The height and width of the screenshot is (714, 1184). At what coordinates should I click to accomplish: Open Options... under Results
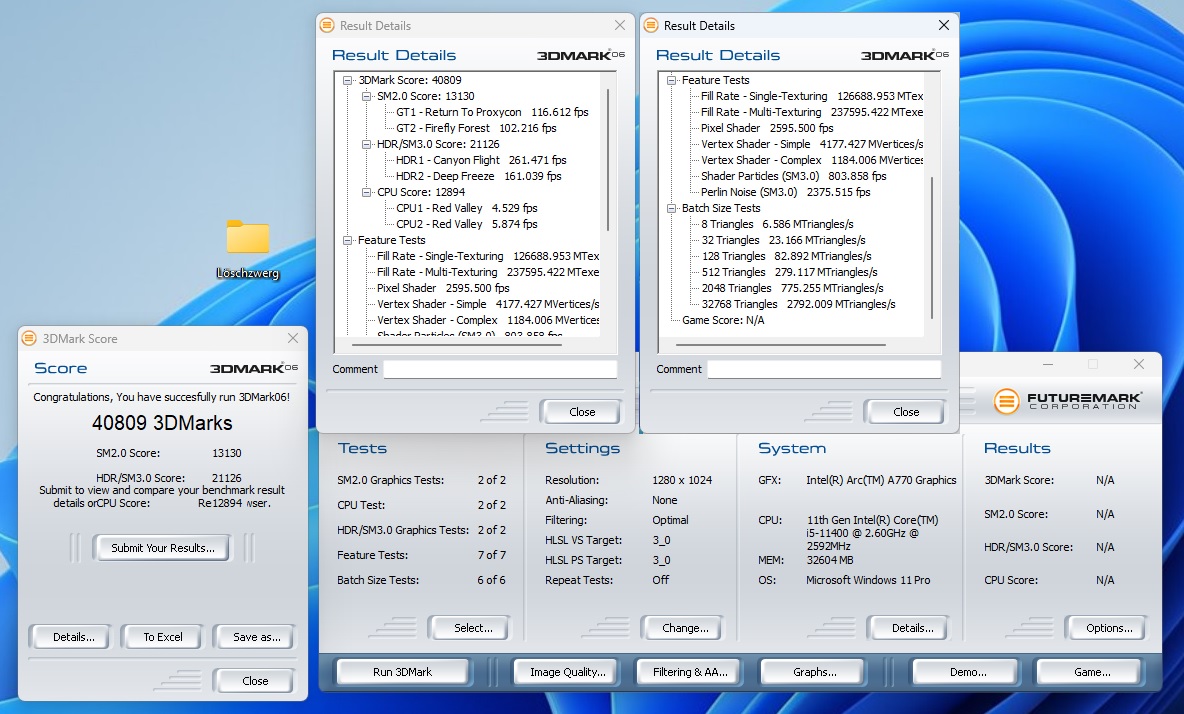point(1108,628)
